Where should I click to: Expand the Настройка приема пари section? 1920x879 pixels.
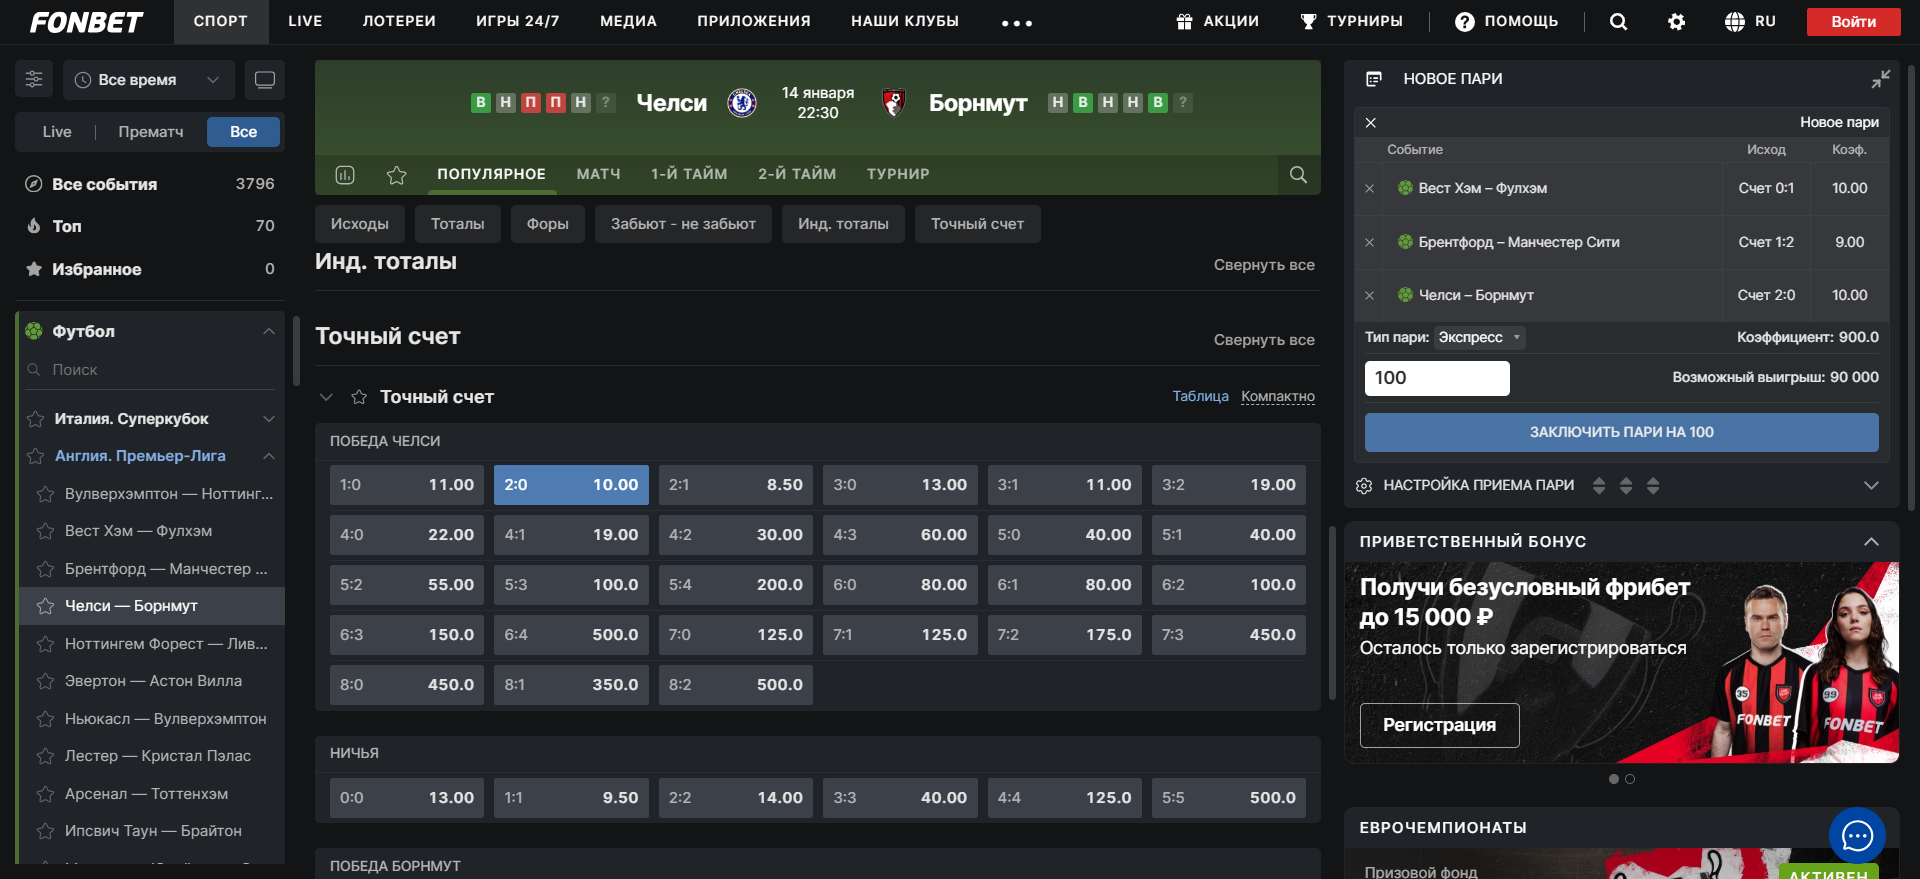coord(1871,486)
